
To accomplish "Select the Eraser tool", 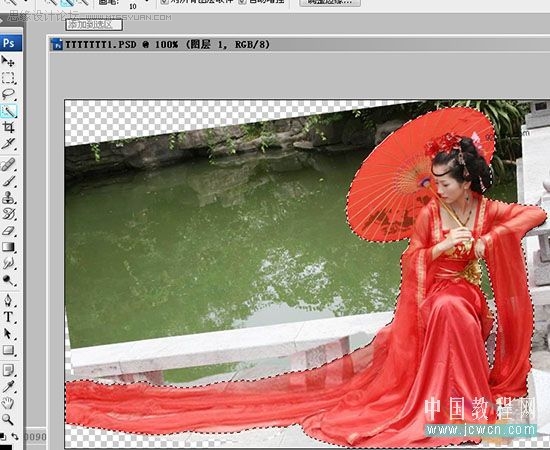I will (x=8, y=231).
